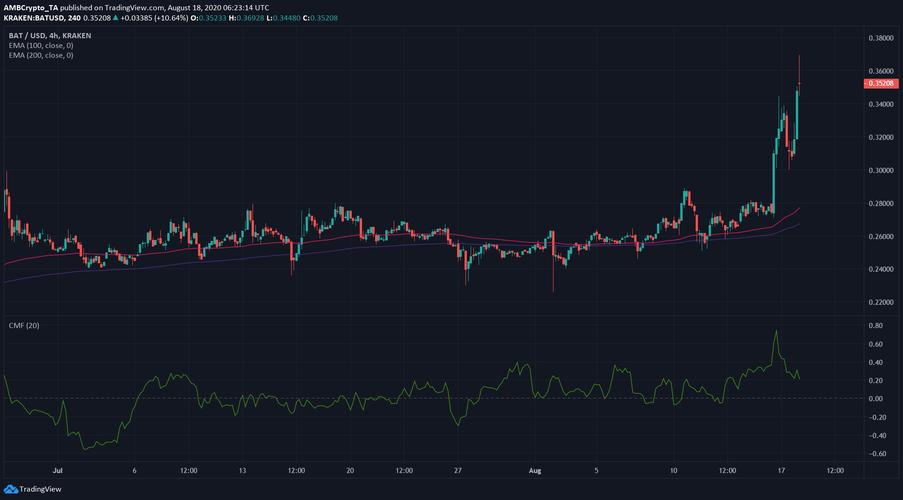903x500 pixels.
Task: Open the AMBCrypto_TA author name
Action: coord(32,6)
